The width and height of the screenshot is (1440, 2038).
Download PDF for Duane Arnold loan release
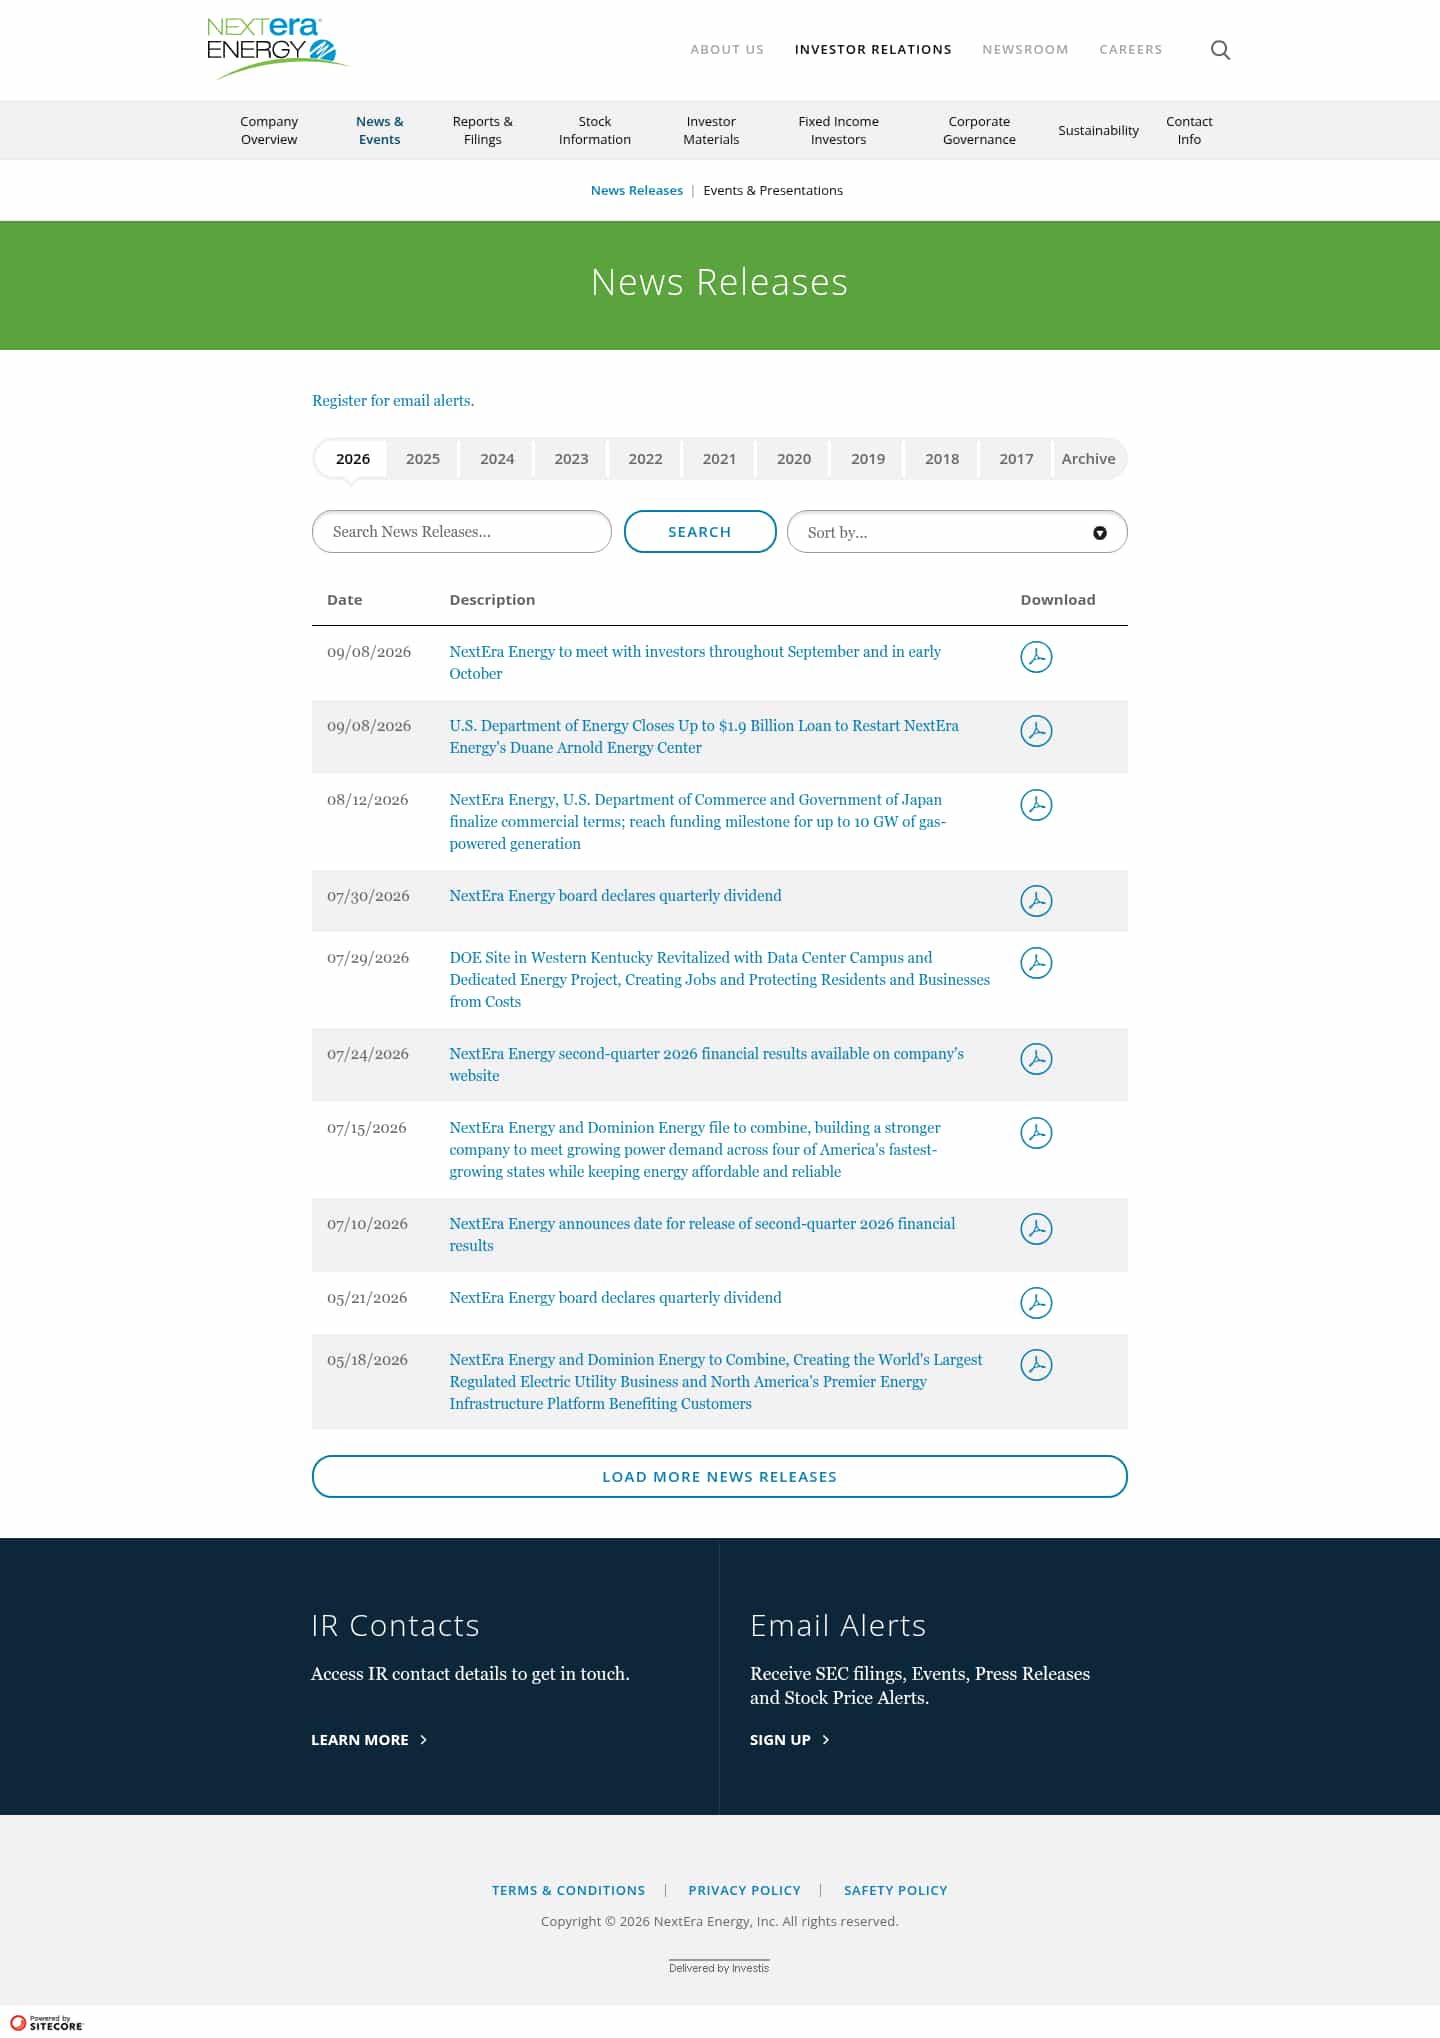click(1036, 731)
